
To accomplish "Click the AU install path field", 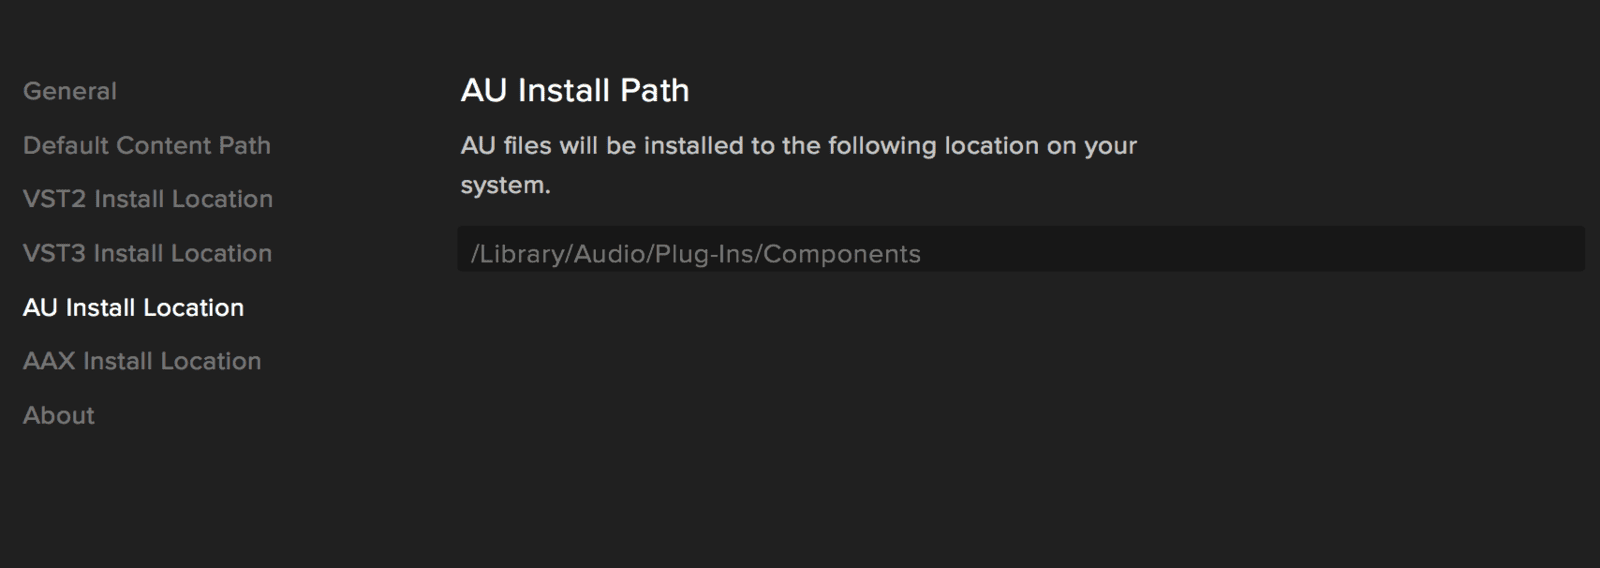I will (x=1021, y=249).
